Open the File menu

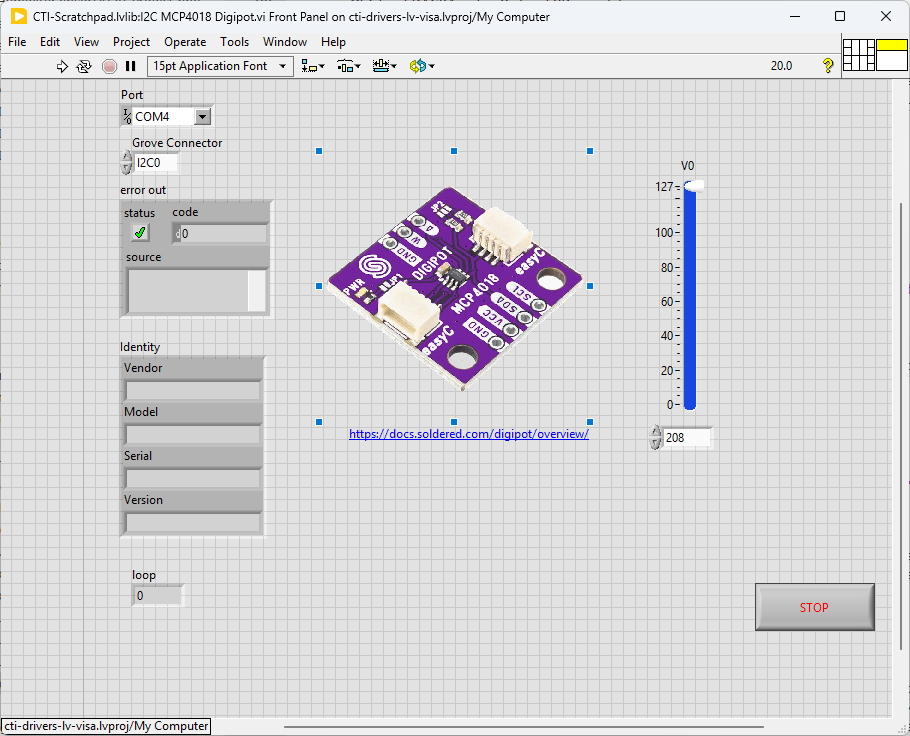click(x=17, y=42)
